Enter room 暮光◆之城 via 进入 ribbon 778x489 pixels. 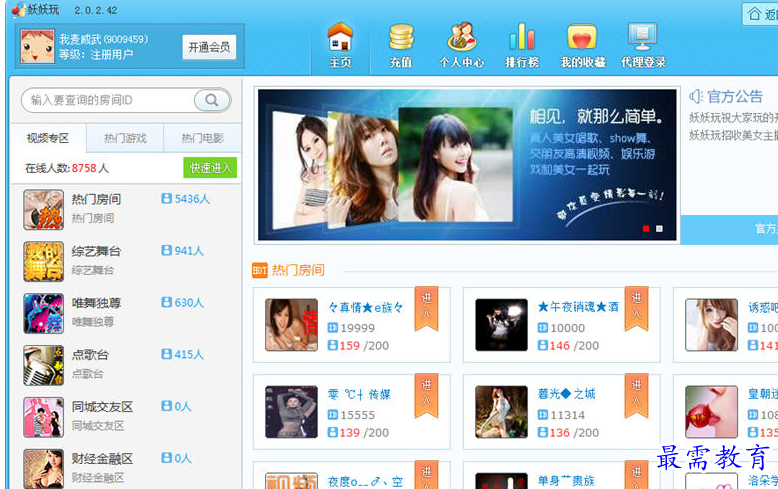[637, 395]
